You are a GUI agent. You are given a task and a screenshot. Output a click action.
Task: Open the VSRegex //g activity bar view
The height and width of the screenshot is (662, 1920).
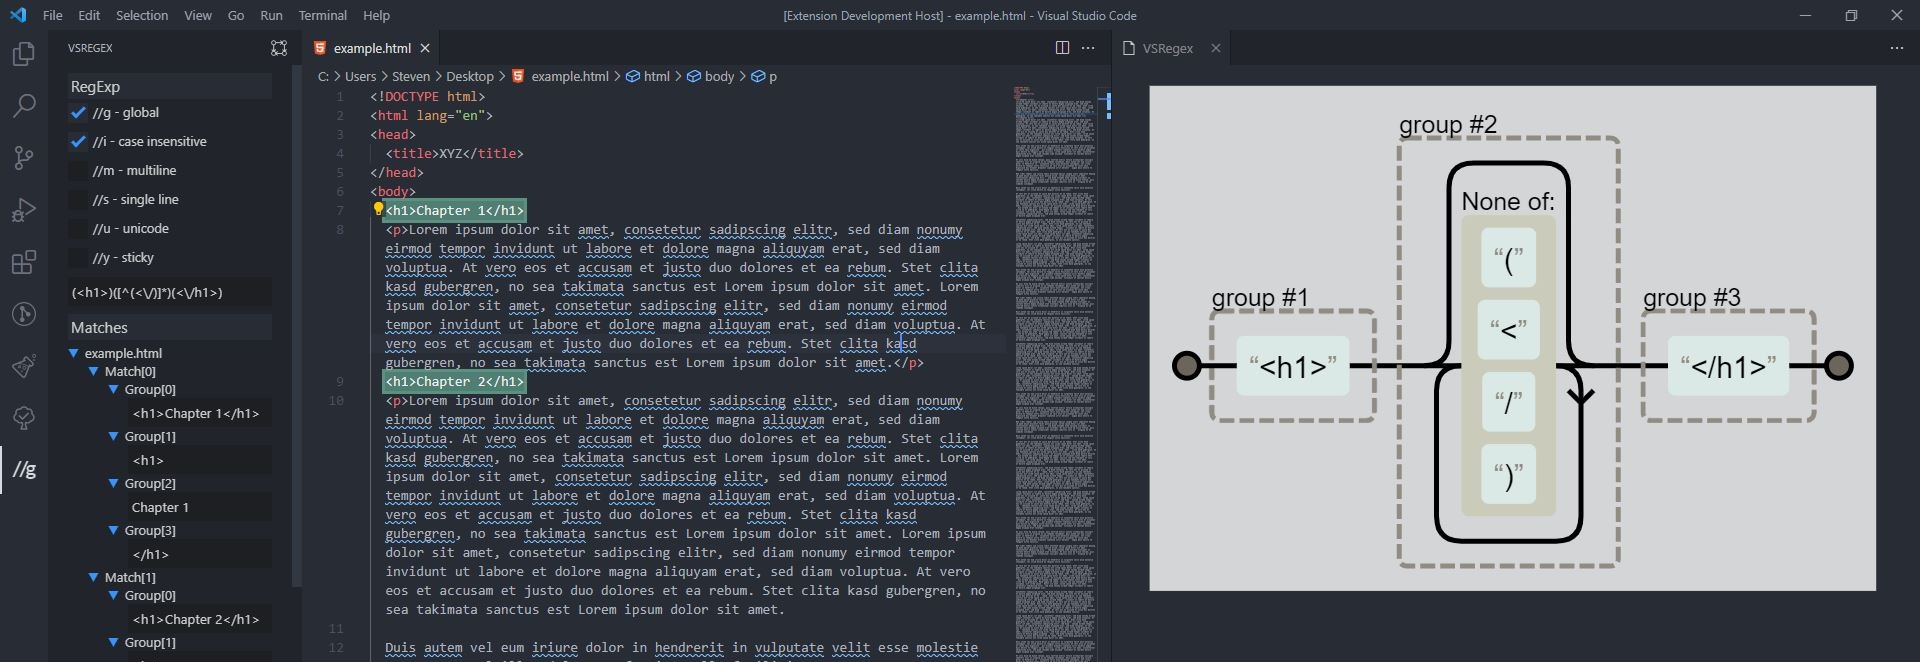pyautogui.click(x=24, y=469)
